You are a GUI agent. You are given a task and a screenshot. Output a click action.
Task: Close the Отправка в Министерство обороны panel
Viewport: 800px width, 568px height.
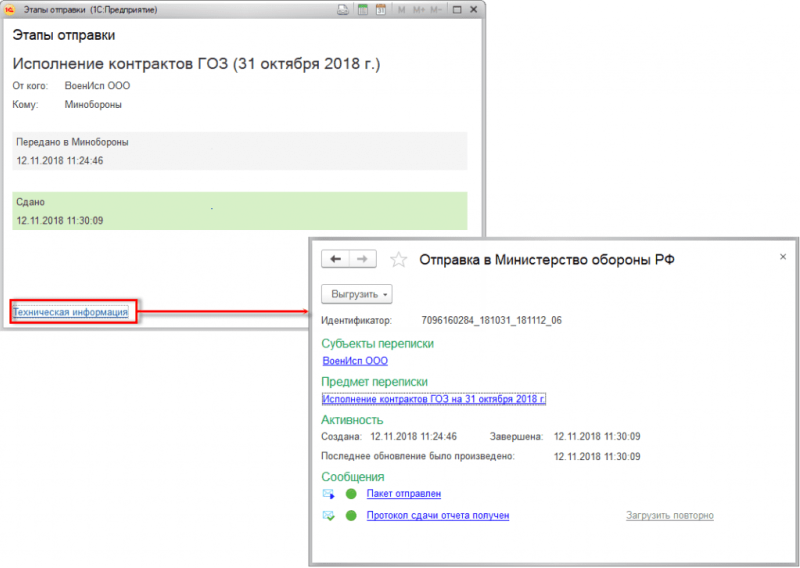[783, 257]
